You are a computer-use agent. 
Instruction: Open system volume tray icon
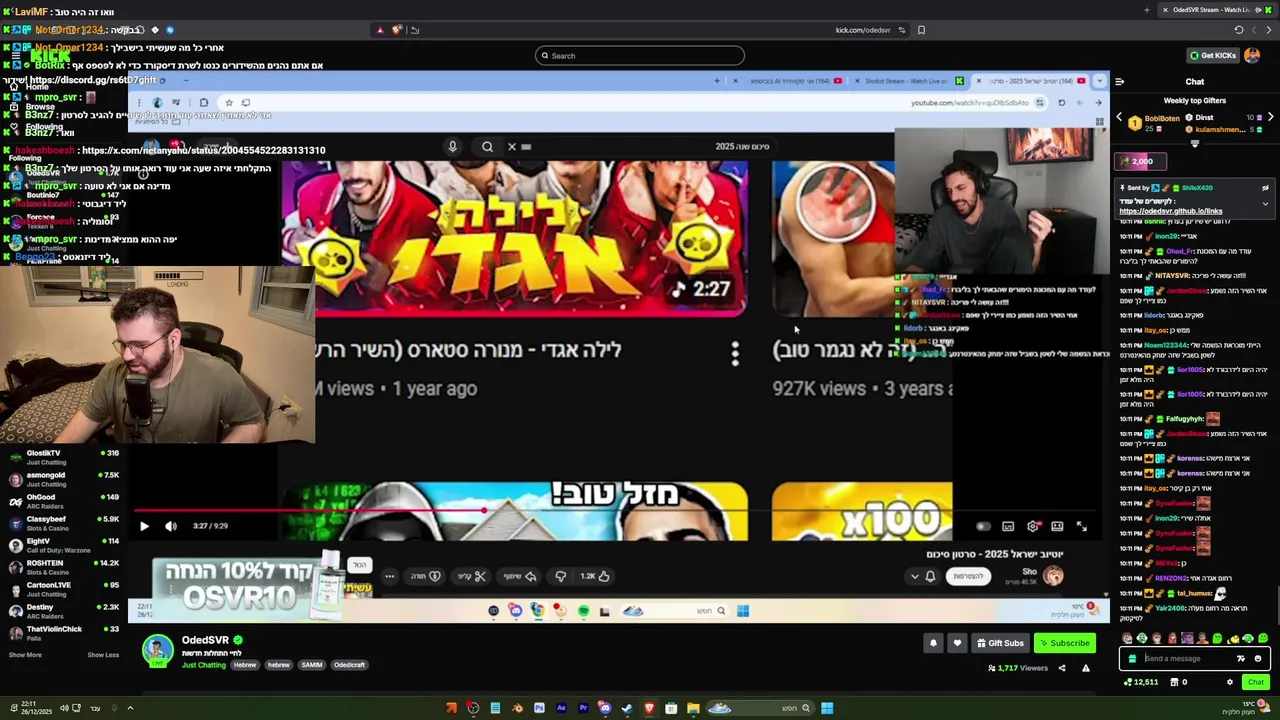tap(64, 709)
